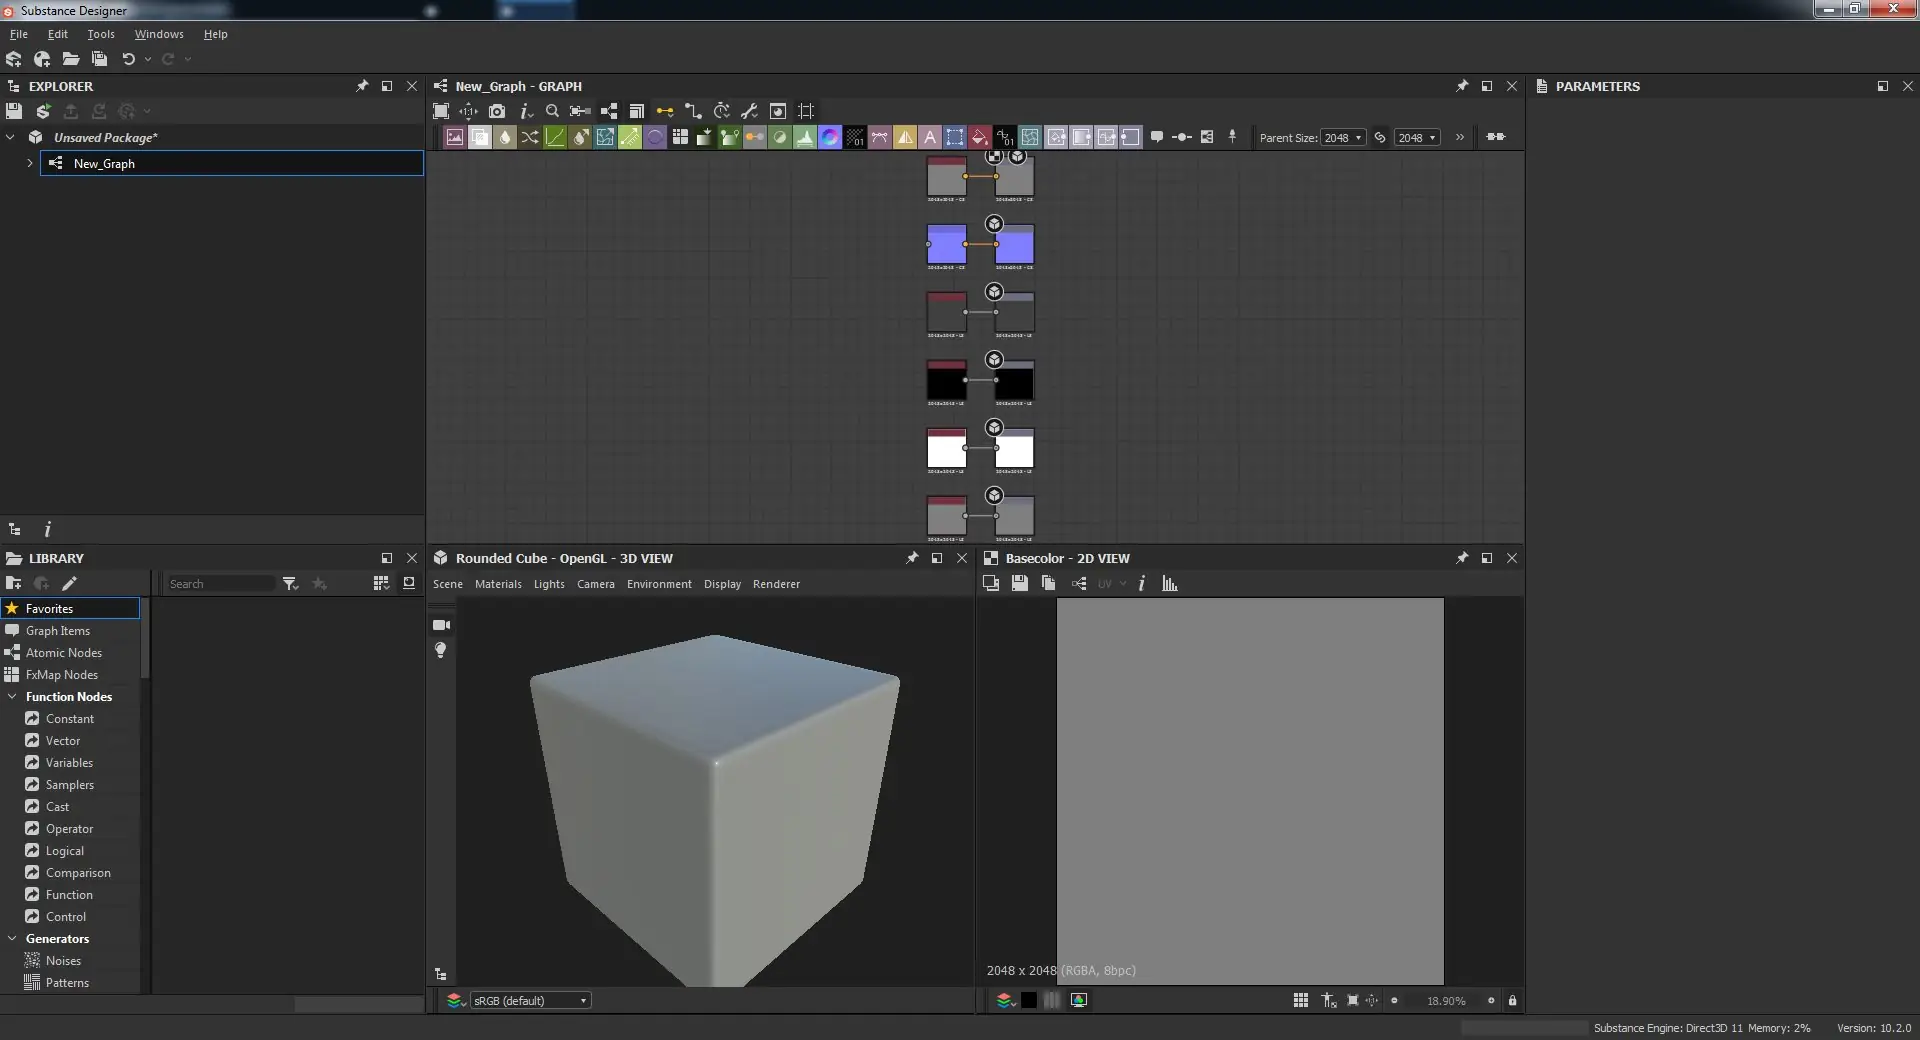
Task: Click the save floppy icon in Explorer
Action: (x=14, y=111)
